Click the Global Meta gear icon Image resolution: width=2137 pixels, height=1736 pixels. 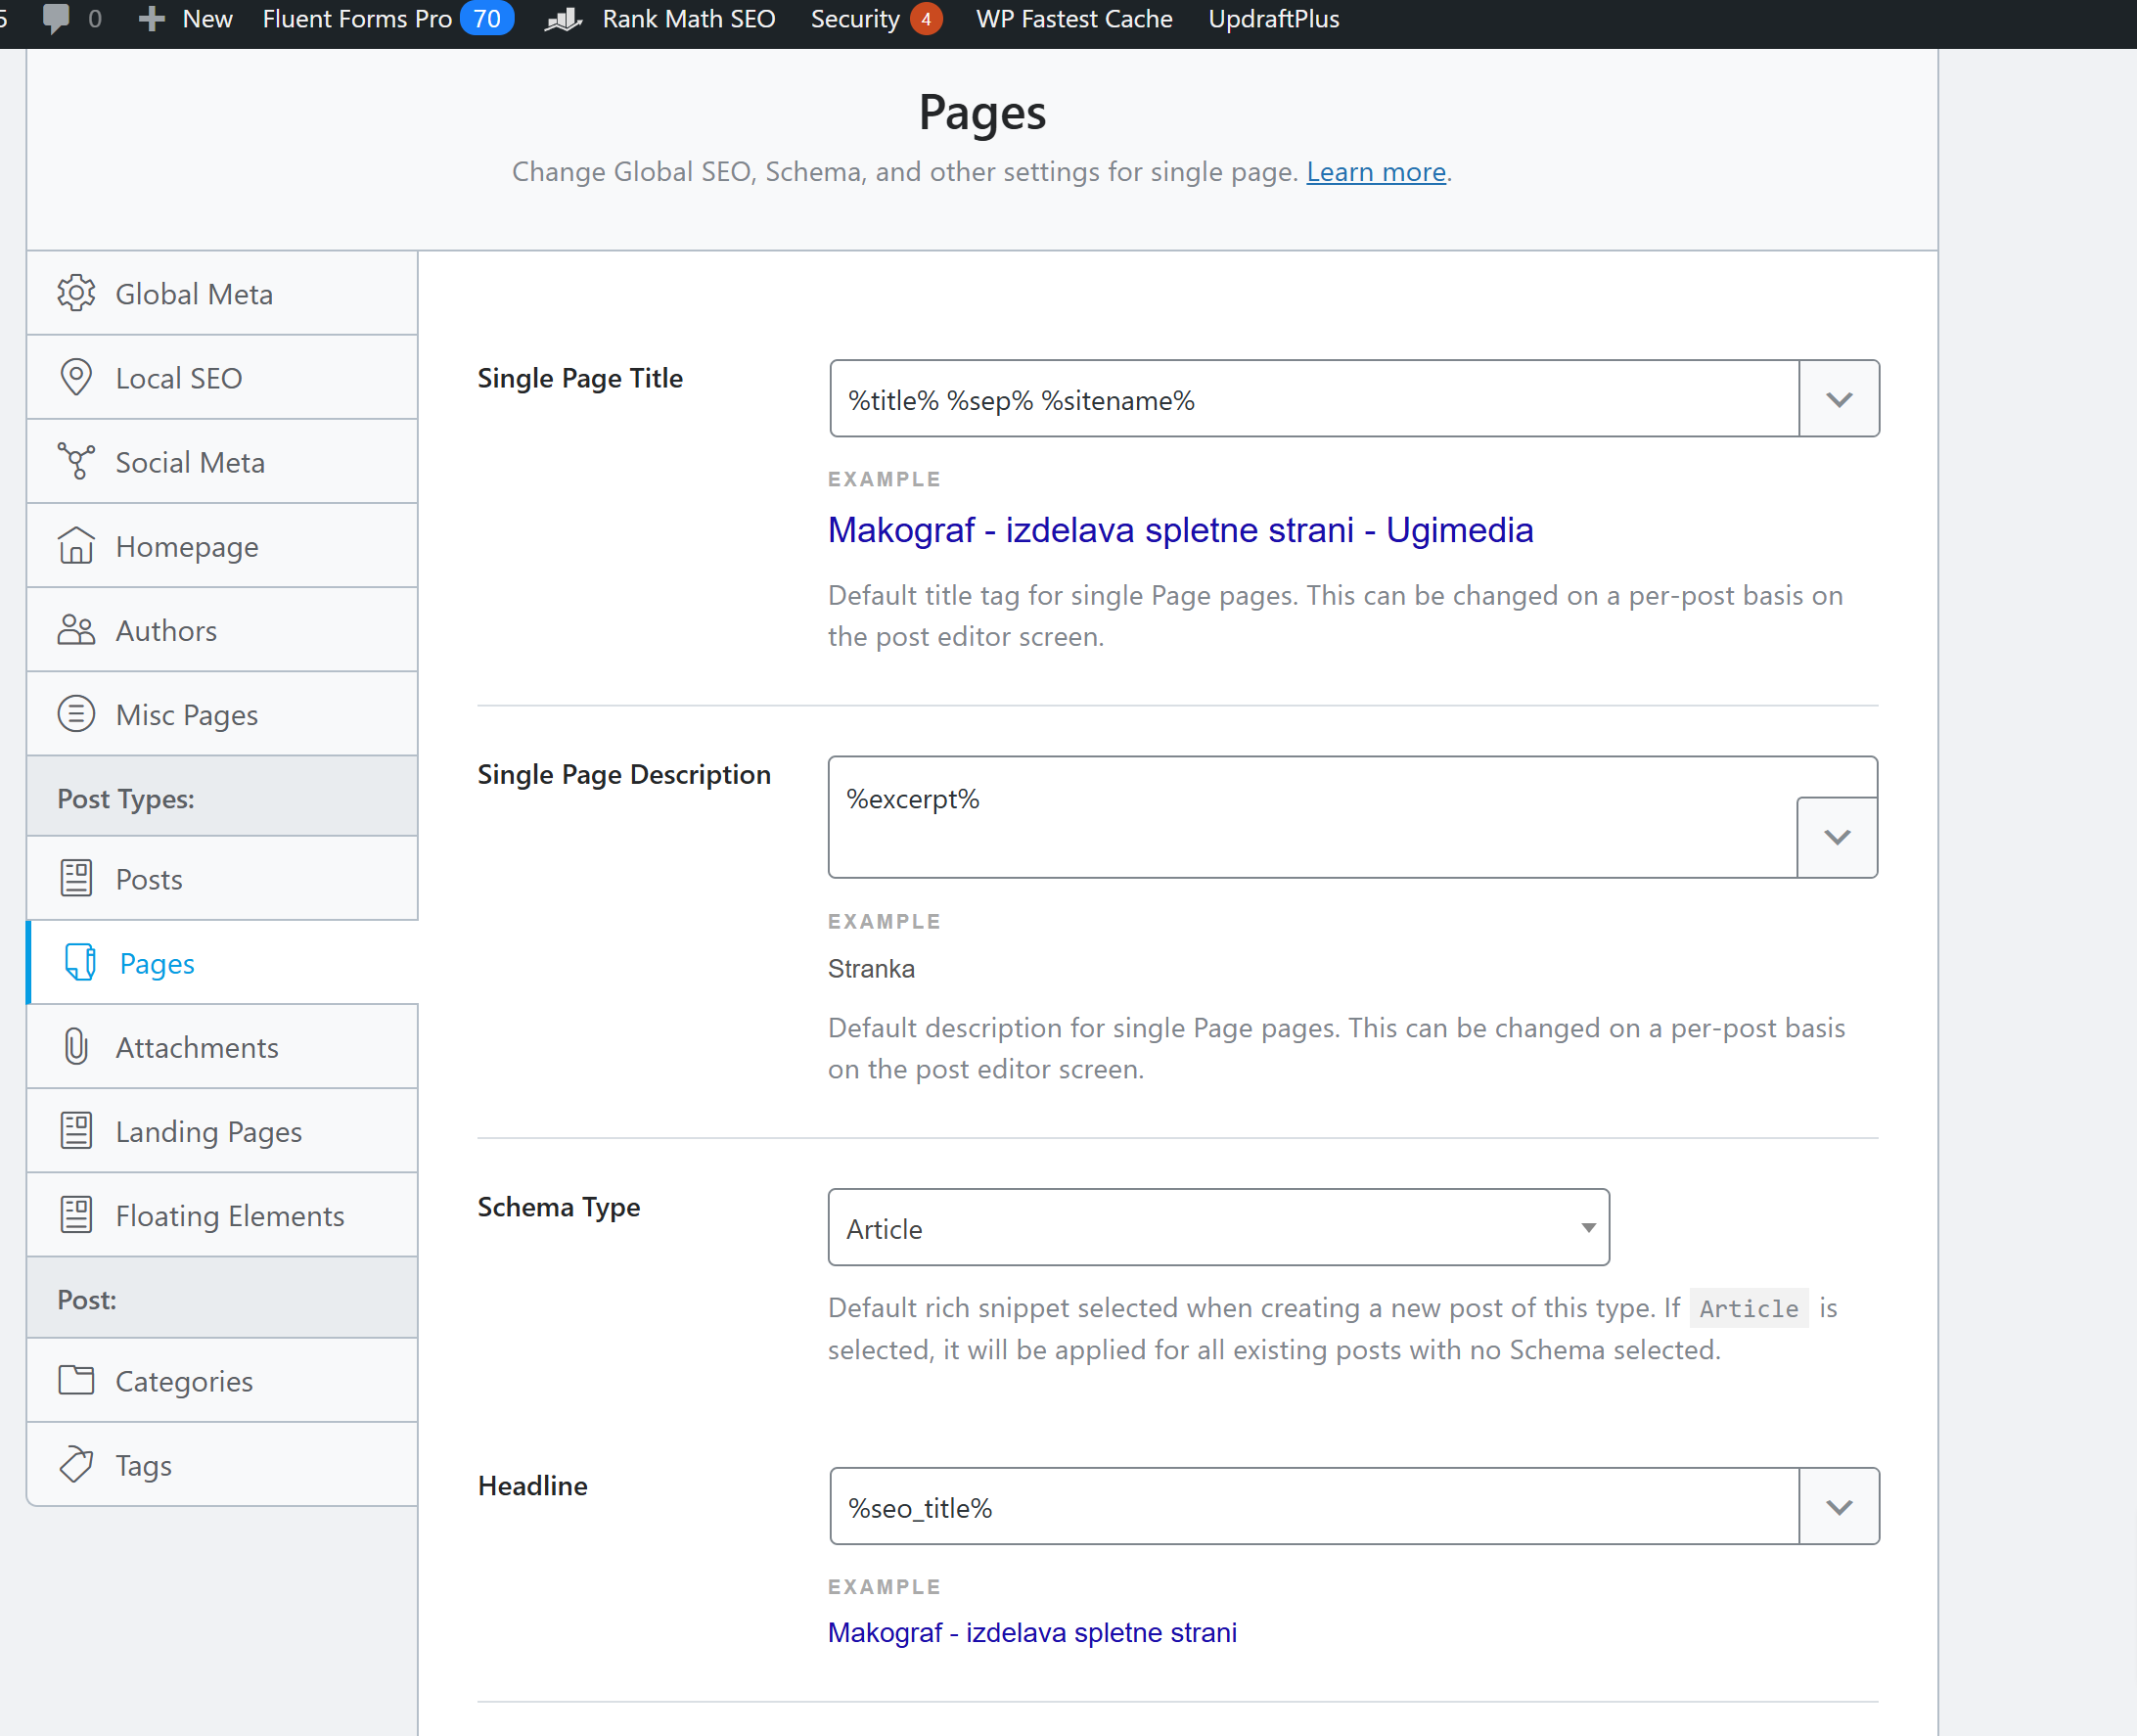76,293
